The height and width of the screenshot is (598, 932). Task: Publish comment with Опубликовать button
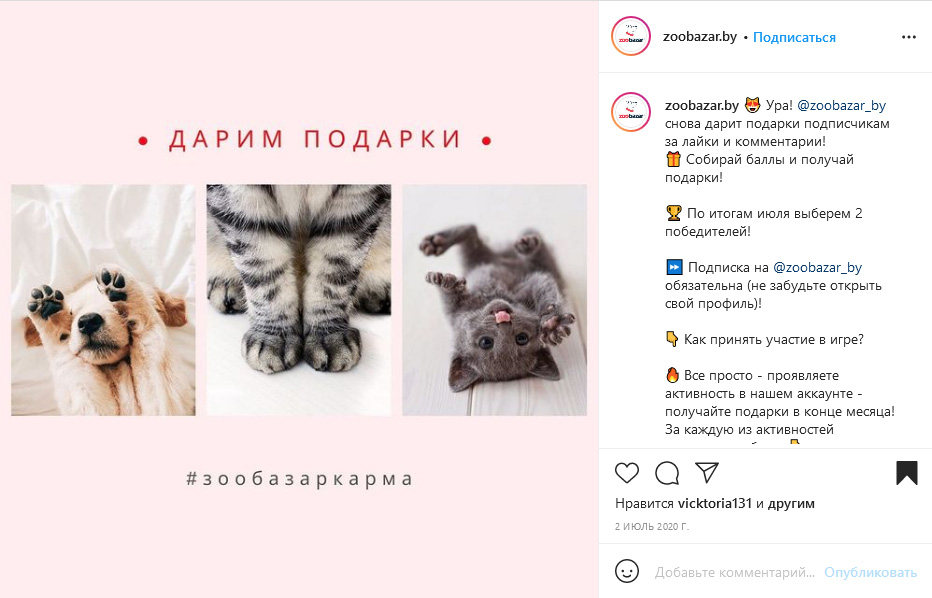pyautogui.click(x=870, y=572)
